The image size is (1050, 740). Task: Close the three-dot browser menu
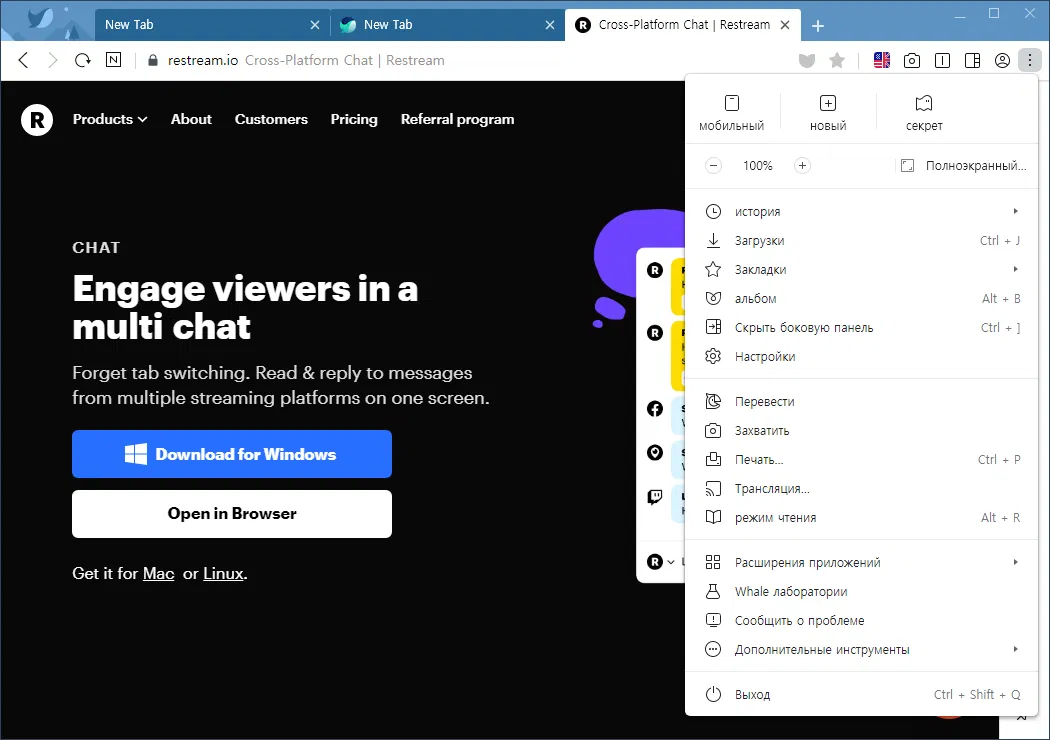pos(1030,60)
